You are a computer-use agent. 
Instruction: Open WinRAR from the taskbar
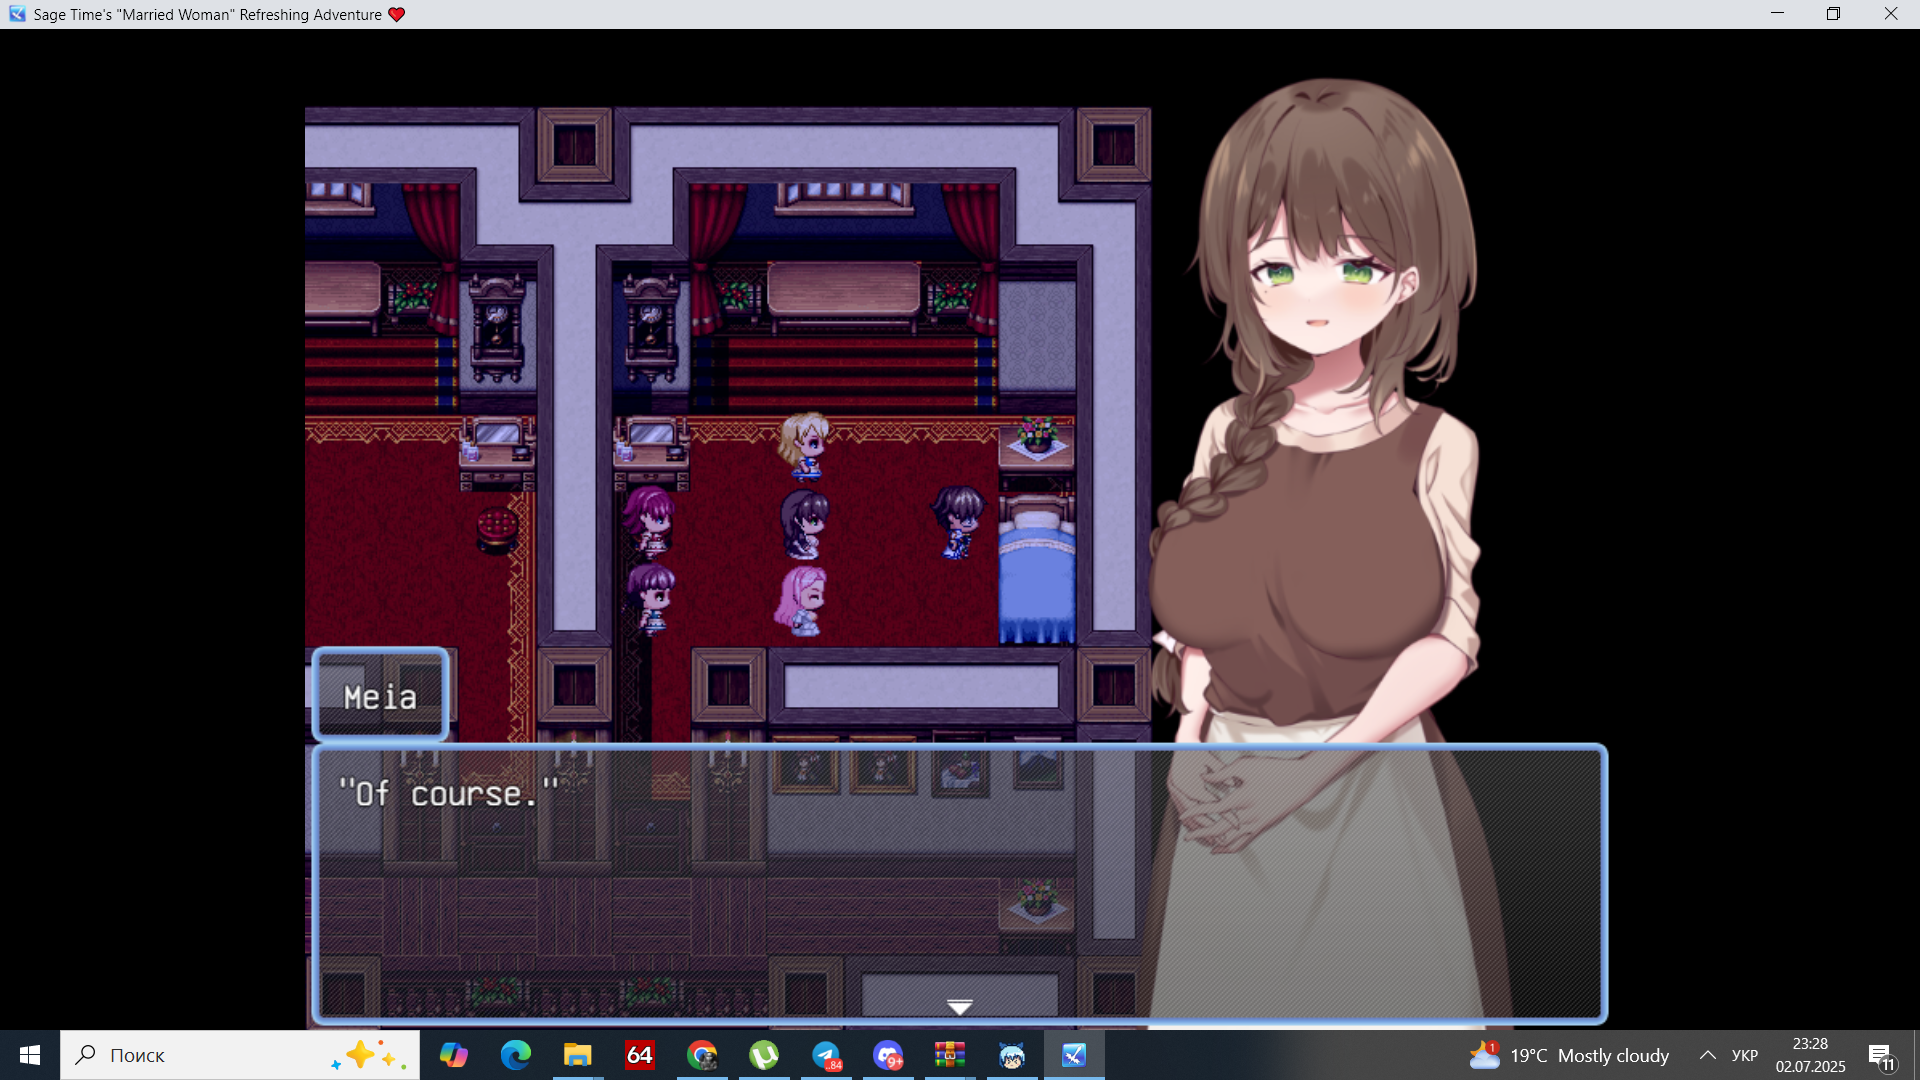tap(949, 1055)
